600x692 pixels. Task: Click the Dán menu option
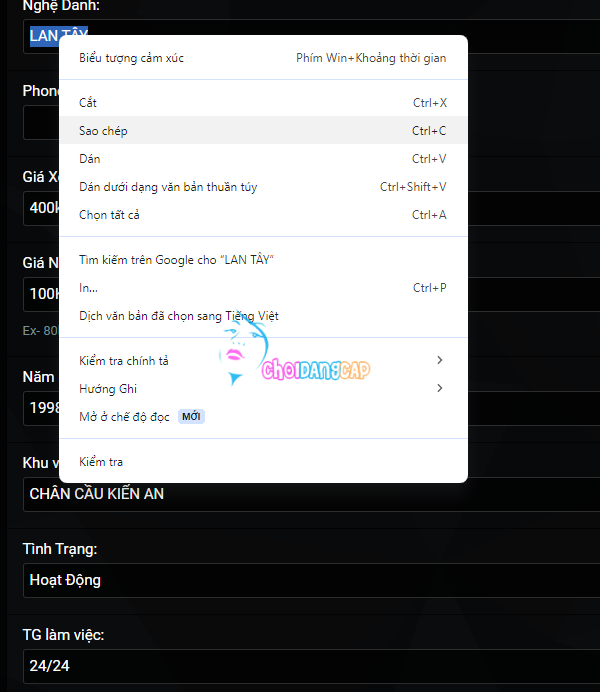(263, 158)
